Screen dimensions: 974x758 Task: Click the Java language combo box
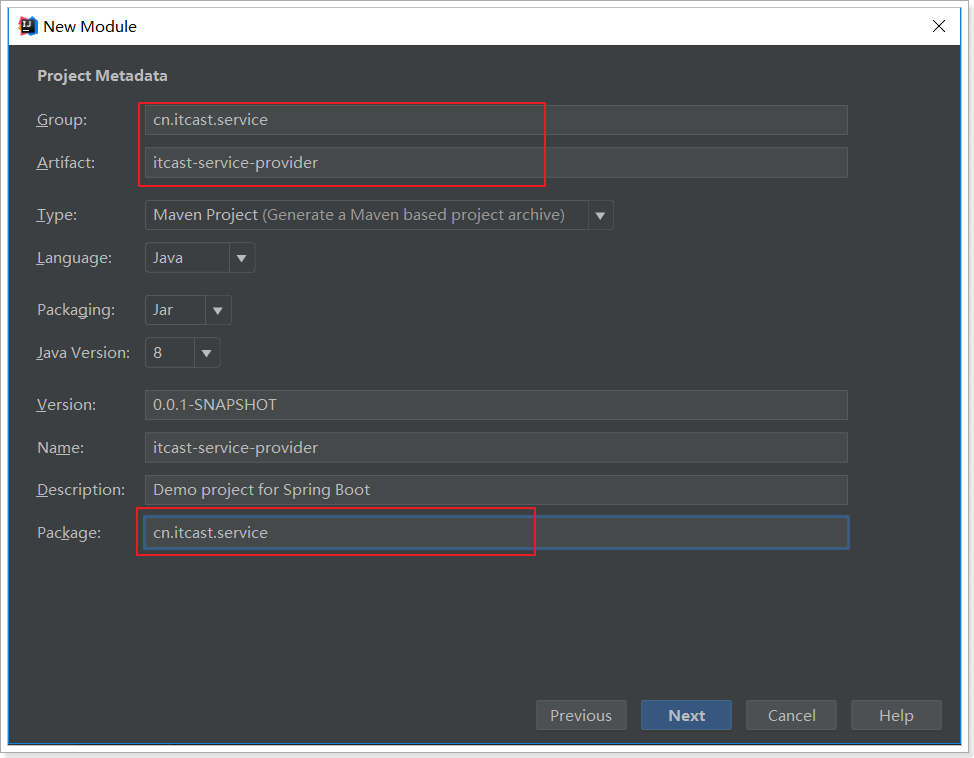click(x=188, y=258)
